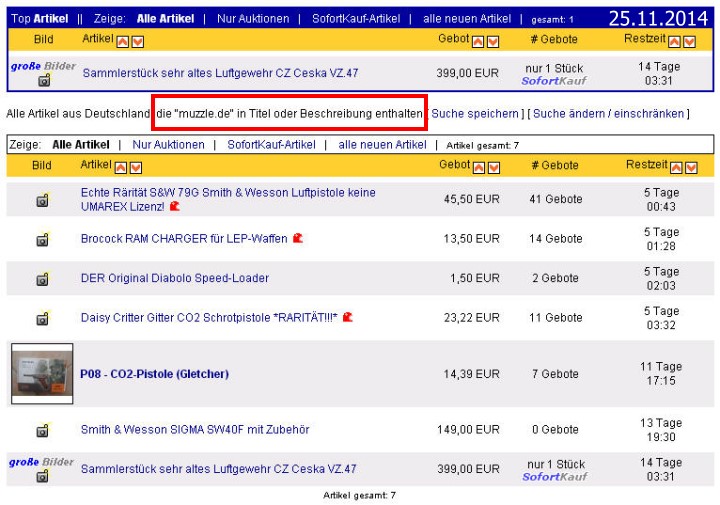Screen dimensions: 720x505
Task: Sort Top Artikel table by Gebot ascending arrow
Action: coord(478,40)
